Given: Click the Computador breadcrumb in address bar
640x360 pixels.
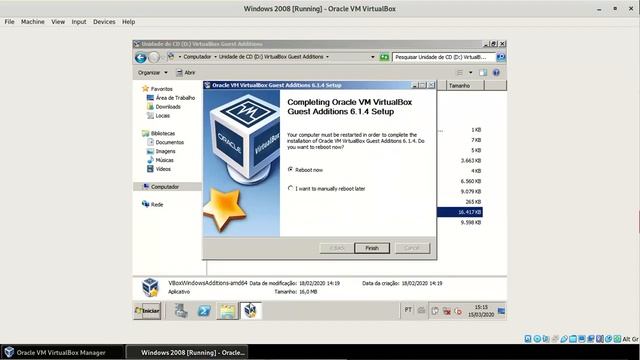Looking at the screenshot, I should tap(197, 57).
